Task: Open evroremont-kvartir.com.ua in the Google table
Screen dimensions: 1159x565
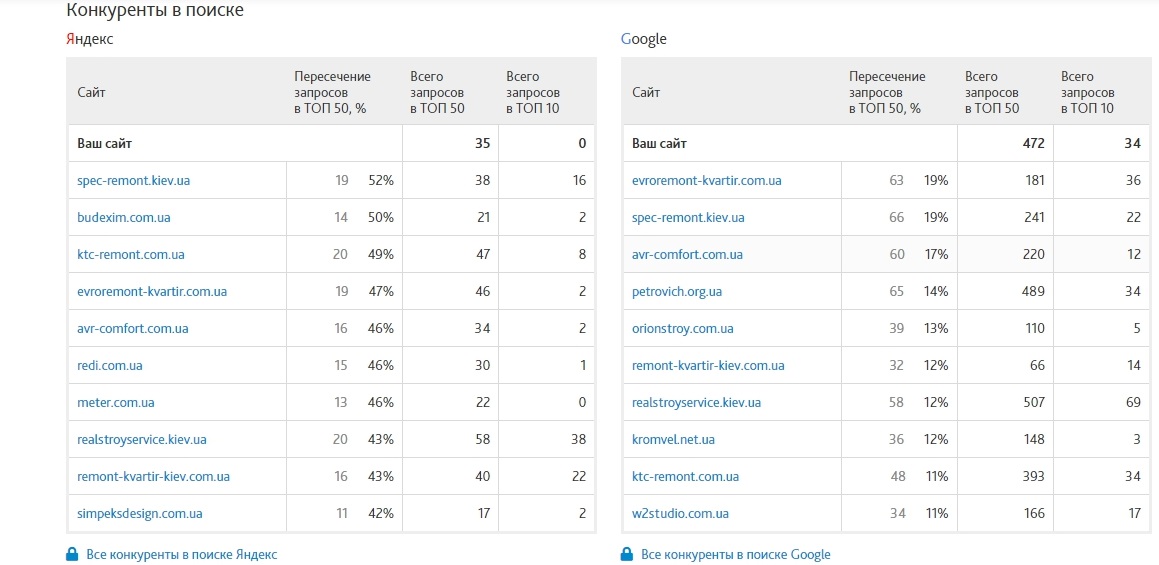Action: [x=706, y=181]
